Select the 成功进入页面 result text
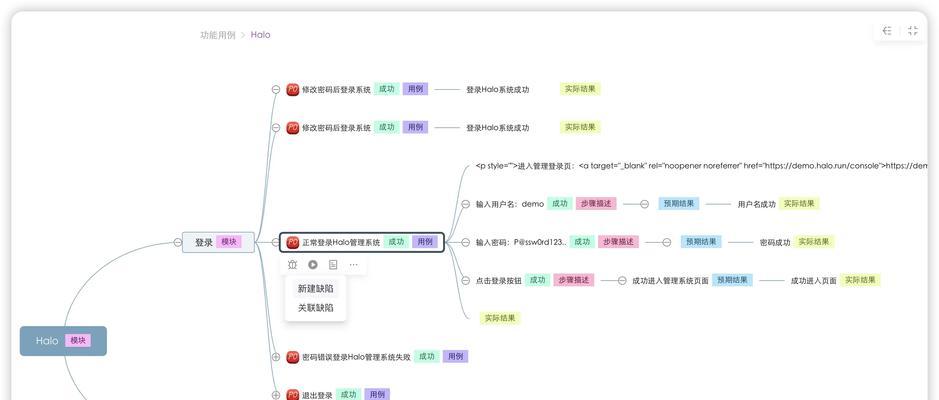Viewport: 939px width, 400px height. [813, 280]
